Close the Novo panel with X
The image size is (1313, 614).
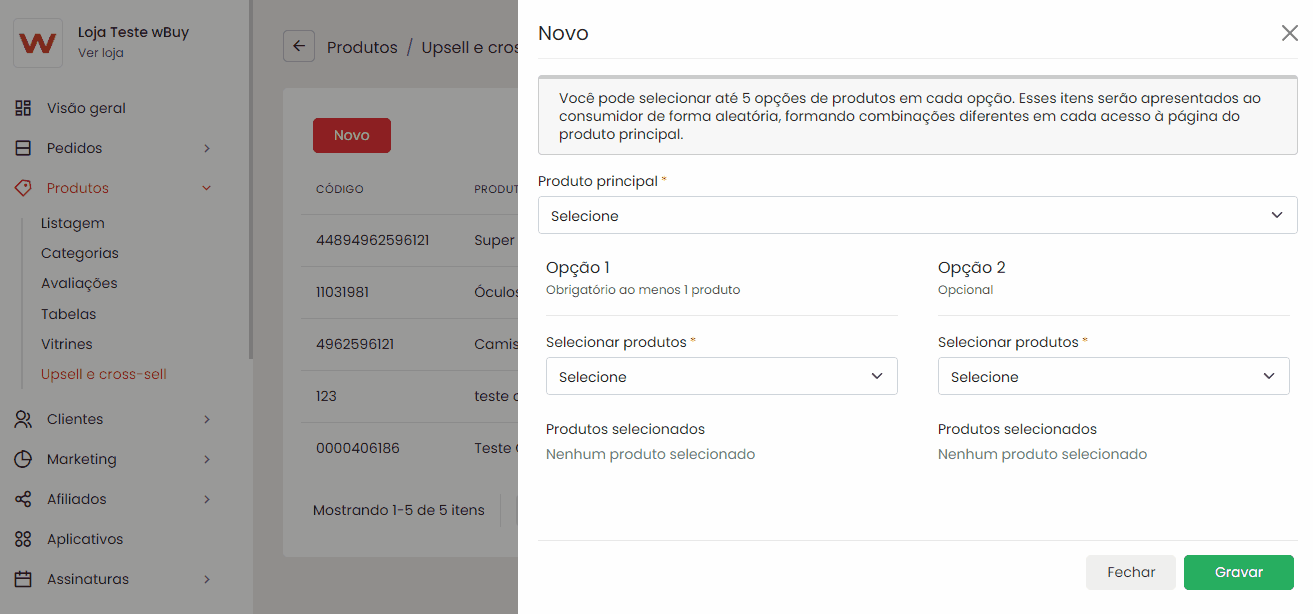pyautogui.click(x=1289, y=33)
